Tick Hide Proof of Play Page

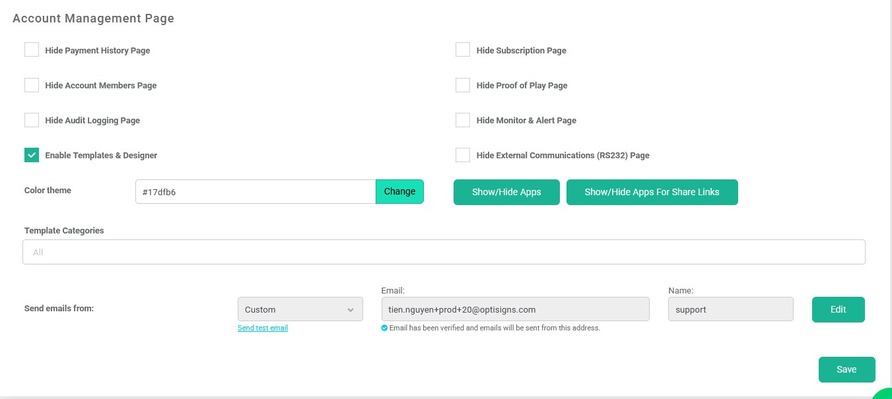(462, 85)
